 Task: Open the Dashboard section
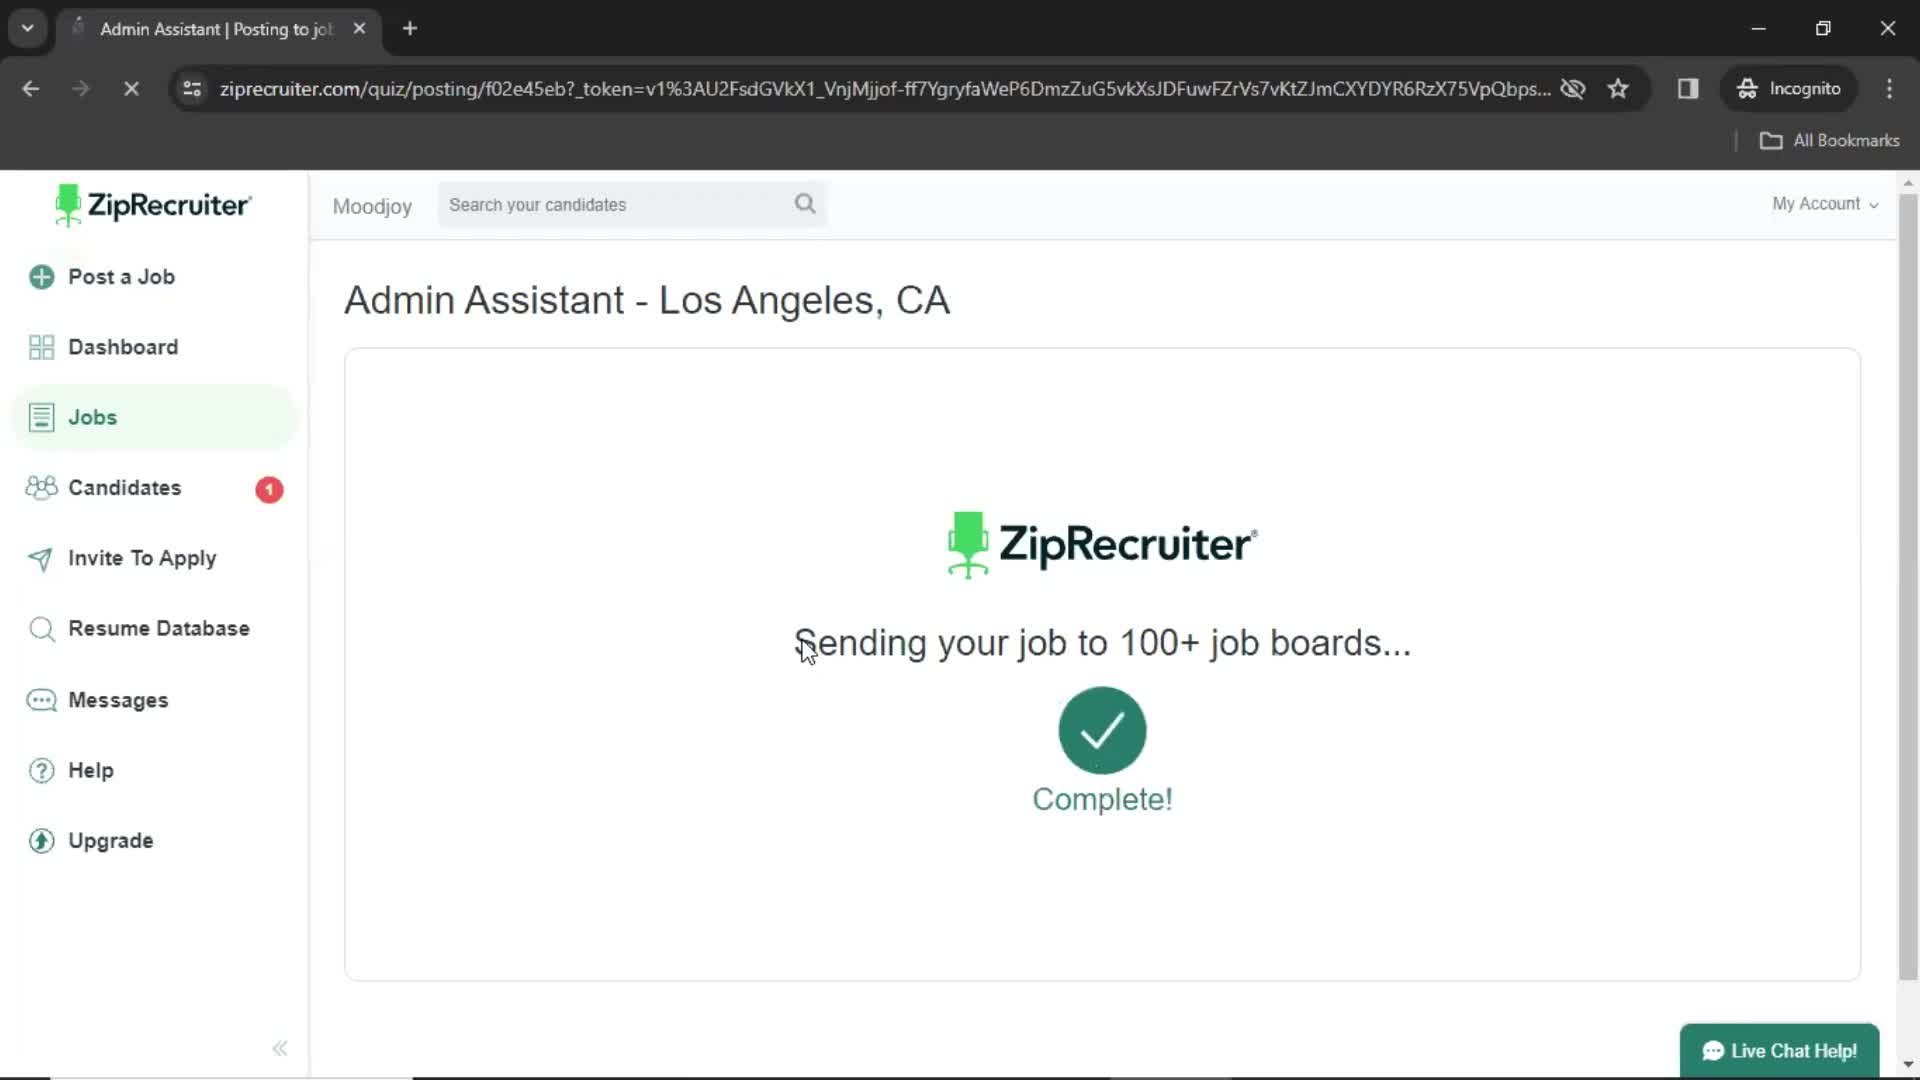(x=123, y=347)
